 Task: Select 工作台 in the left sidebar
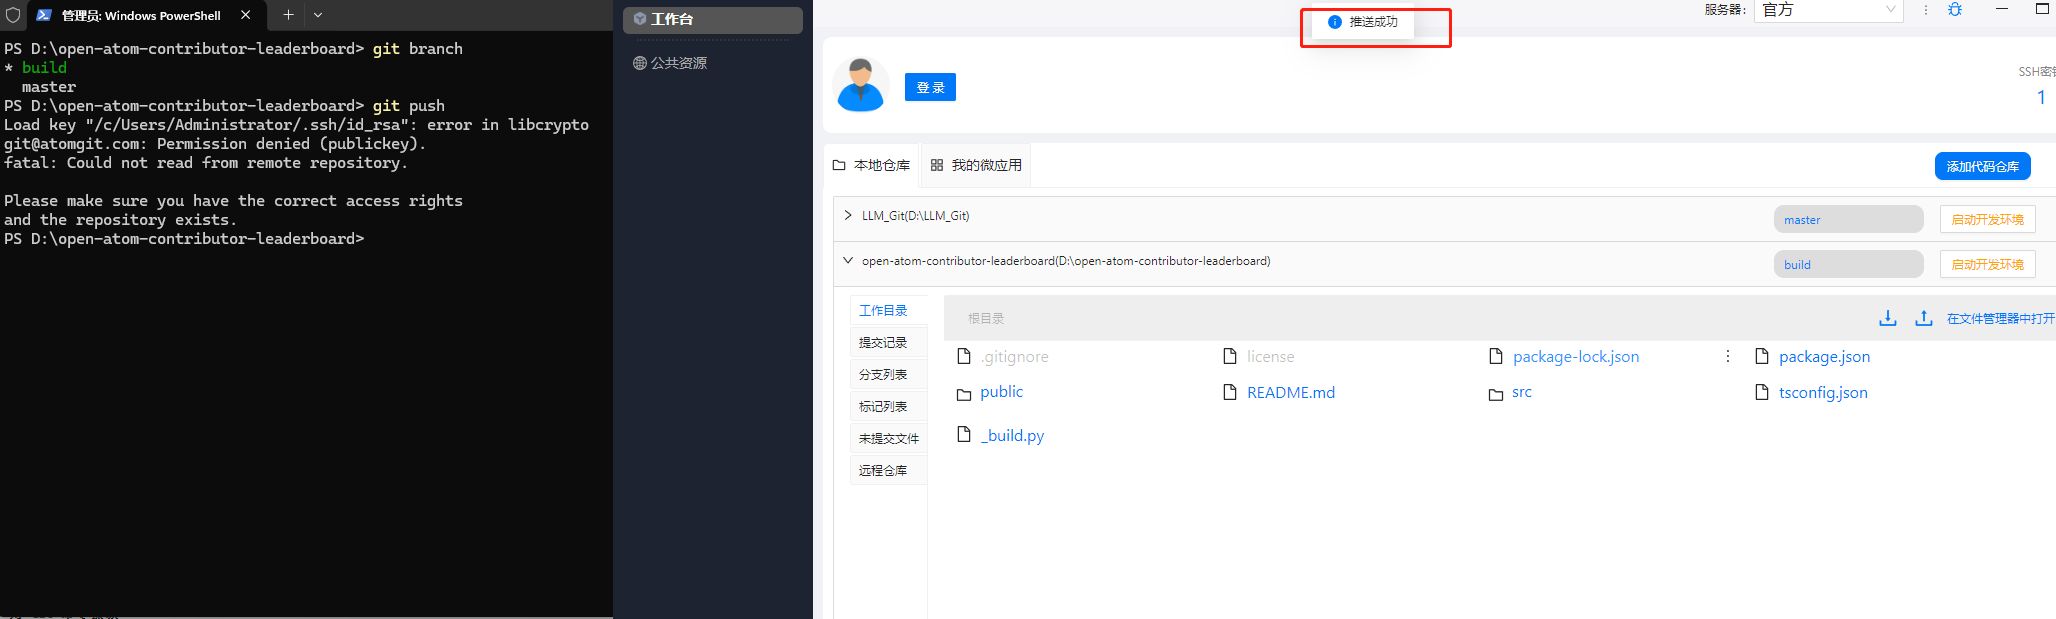(713, 20)
